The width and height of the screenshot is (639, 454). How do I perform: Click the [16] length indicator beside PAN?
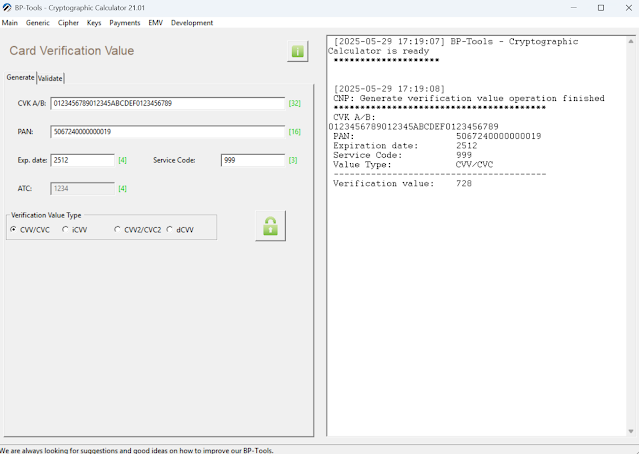pos(295,132)
